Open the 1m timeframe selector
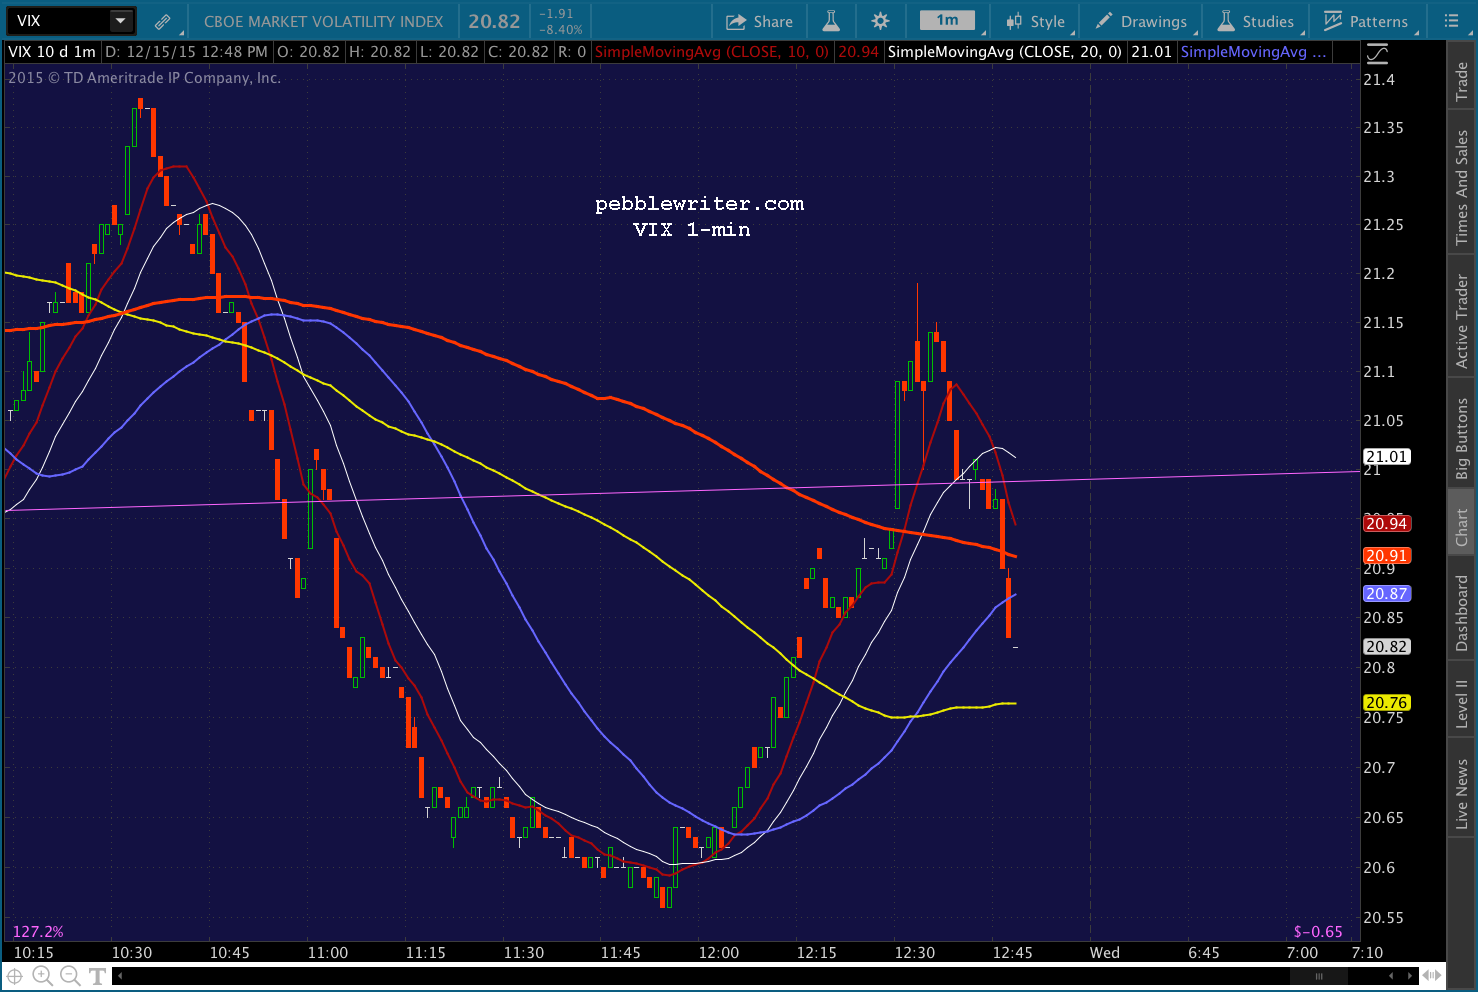Viewport: 1478px width, 992px height. (x=947, y=20)
